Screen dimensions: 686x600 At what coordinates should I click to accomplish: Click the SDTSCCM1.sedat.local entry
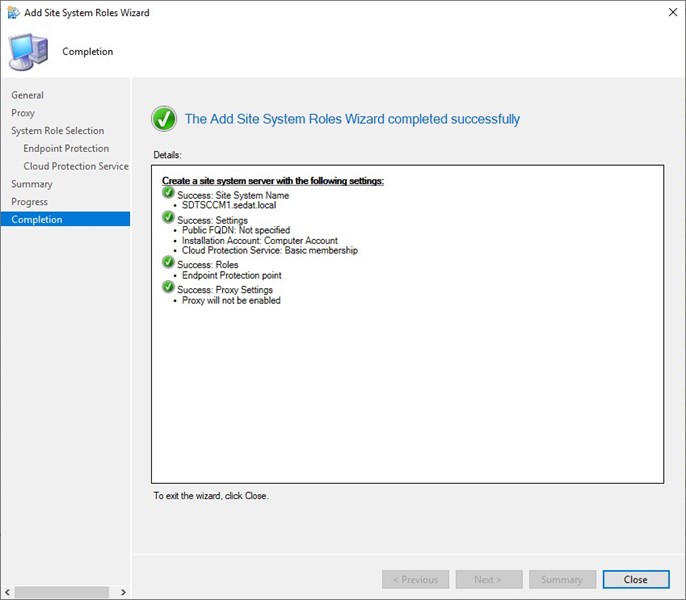(x=229, y=205)
